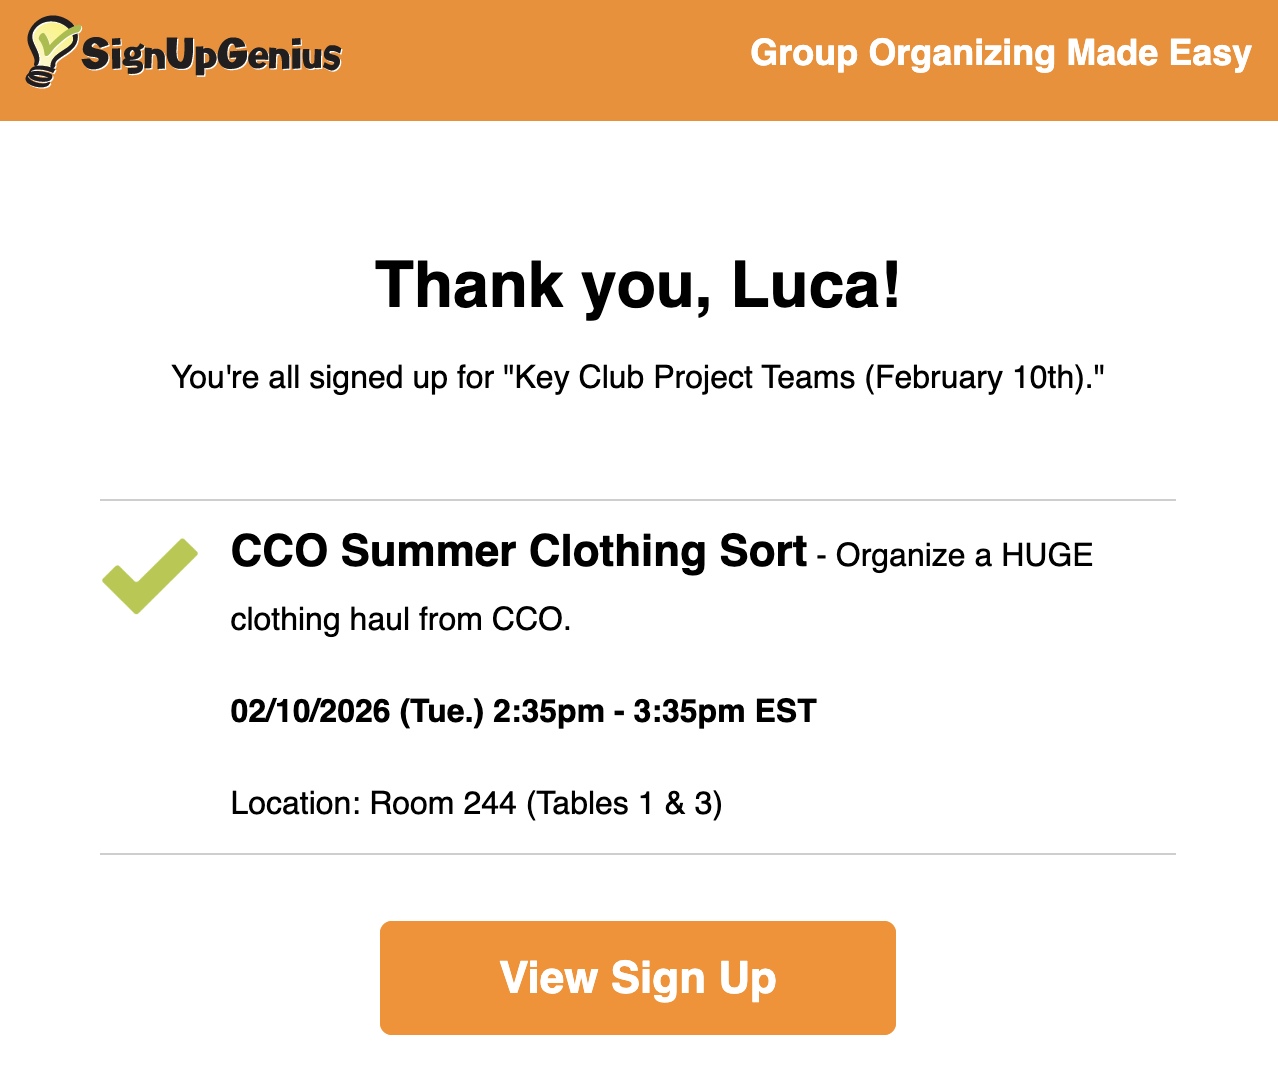Viewport: 1278px width, 1066px height.
Task: Click the word "HUGE" in the description
Action: [1047, 556]
